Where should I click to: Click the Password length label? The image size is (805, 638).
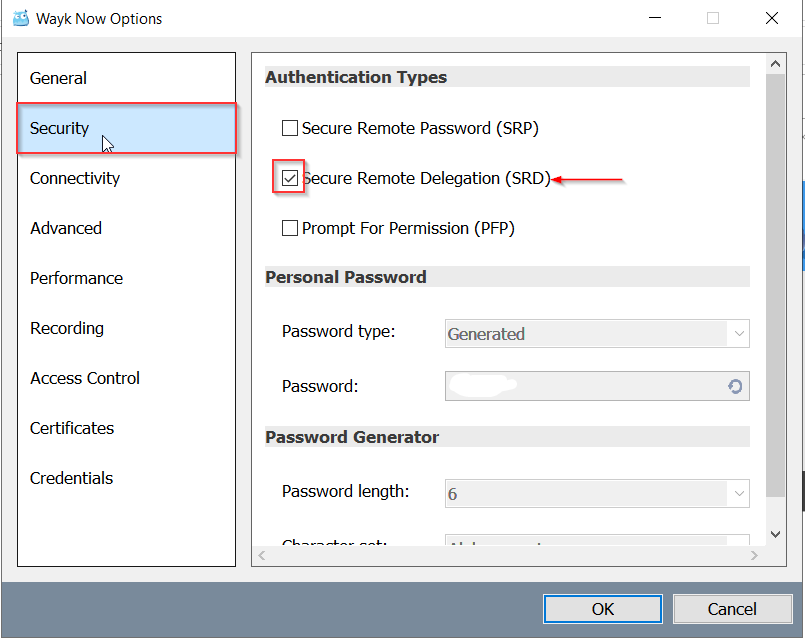(346, 491)
